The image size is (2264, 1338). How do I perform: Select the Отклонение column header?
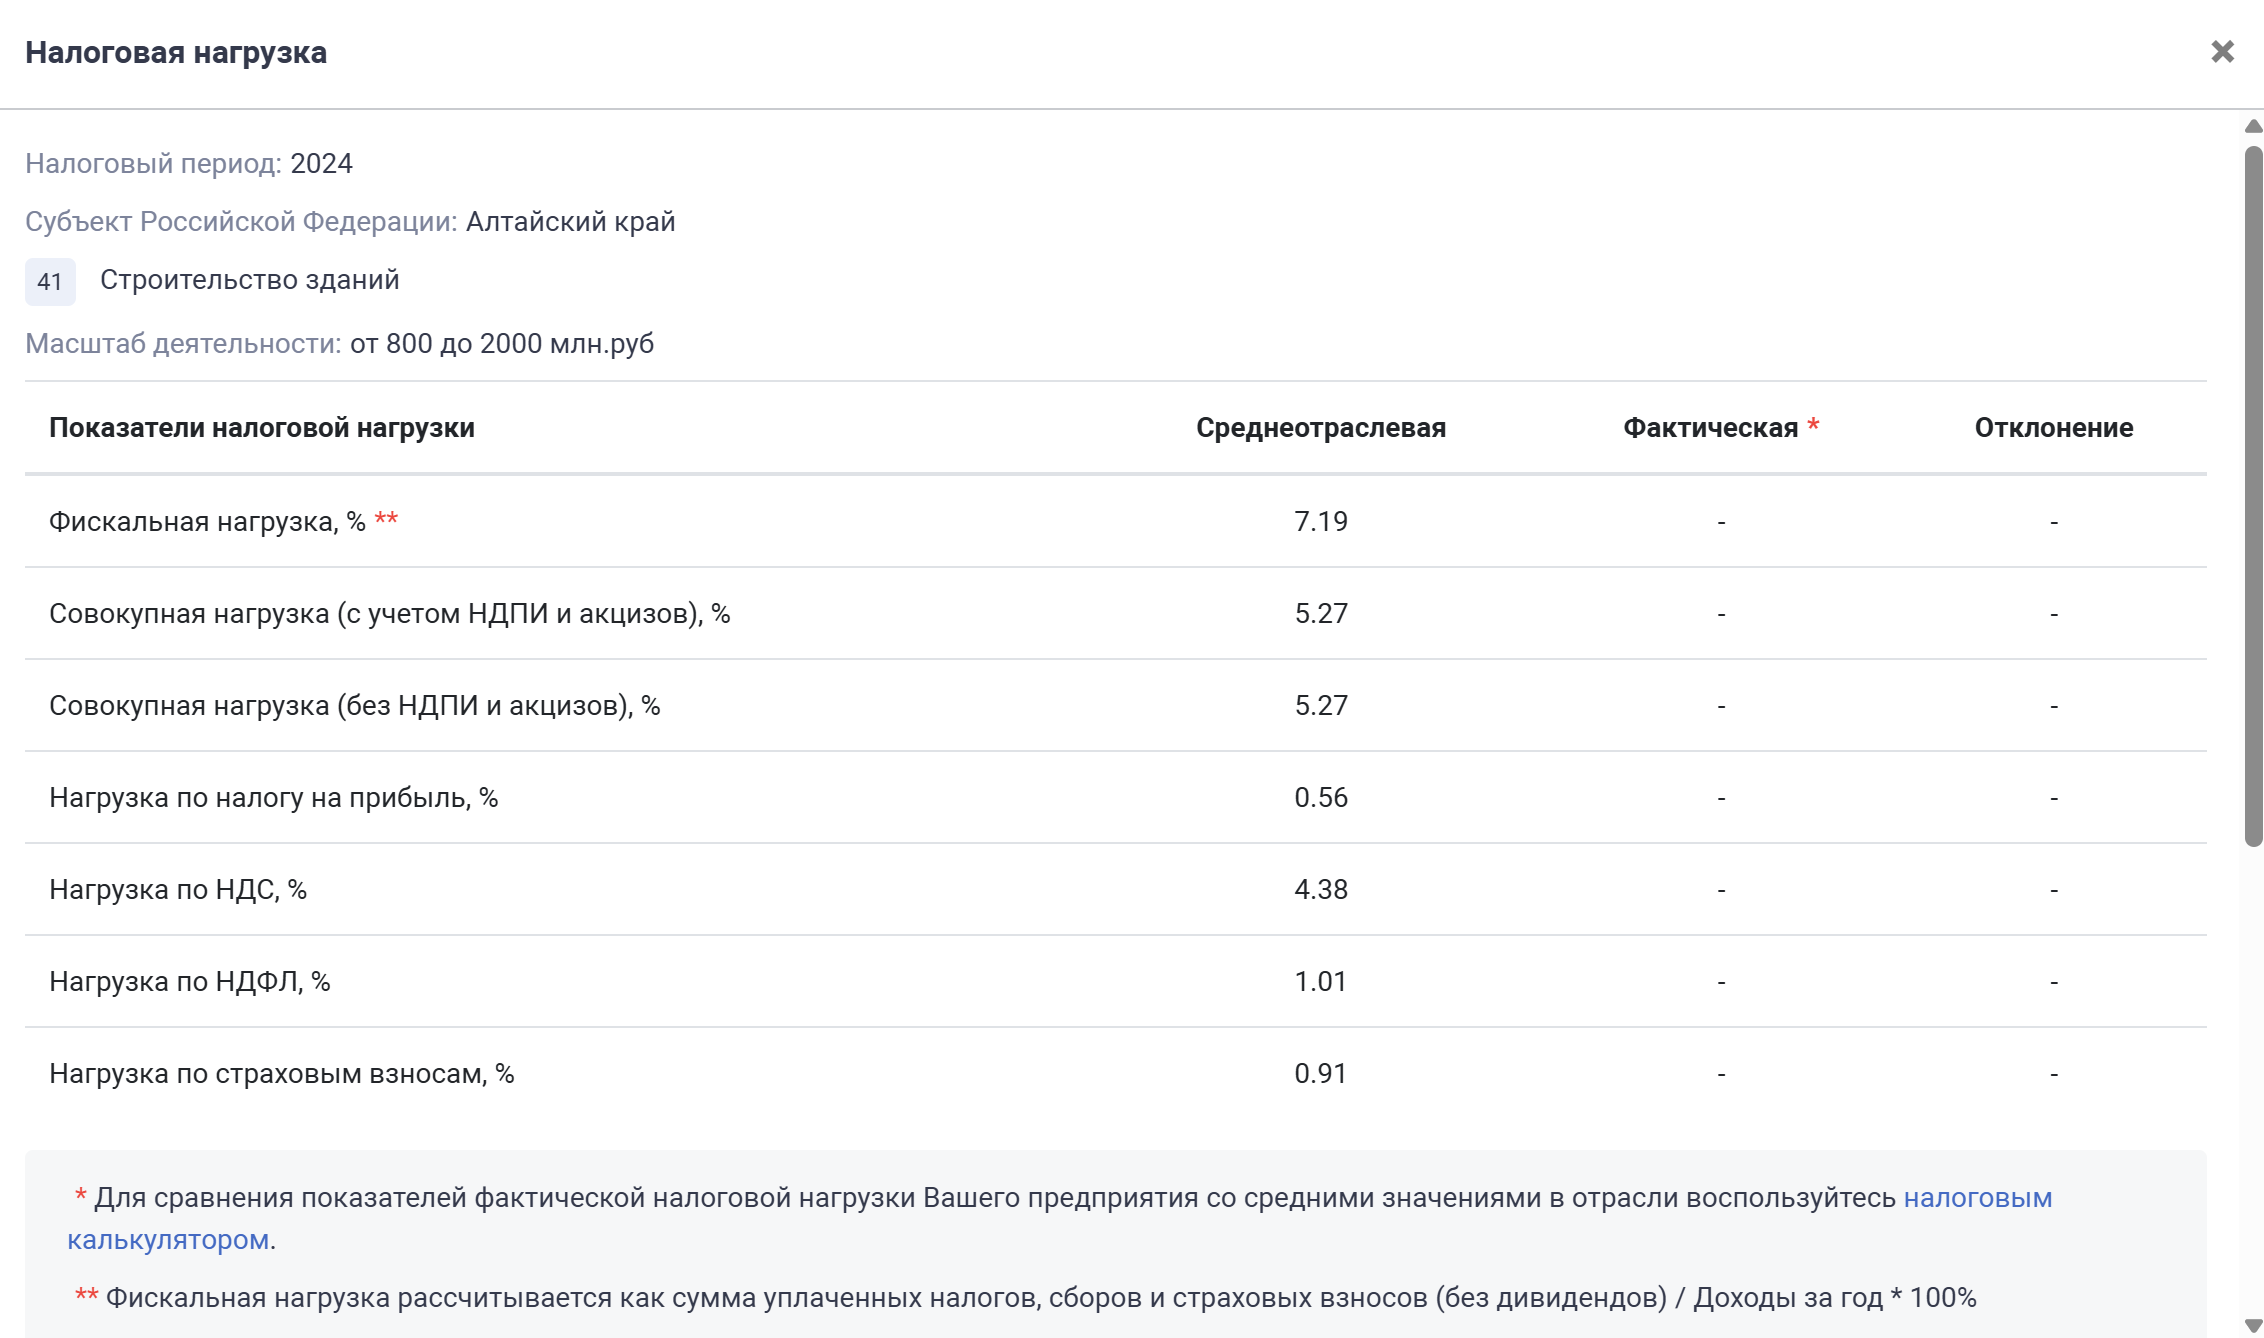click(x=2053, y=428)
